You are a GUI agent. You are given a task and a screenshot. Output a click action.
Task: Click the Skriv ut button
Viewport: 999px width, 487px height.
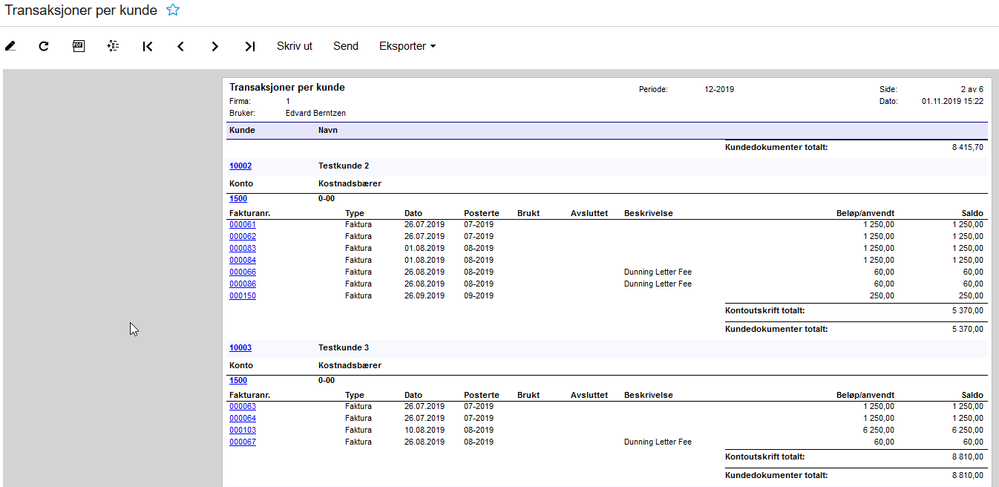(x=294, y=46)
